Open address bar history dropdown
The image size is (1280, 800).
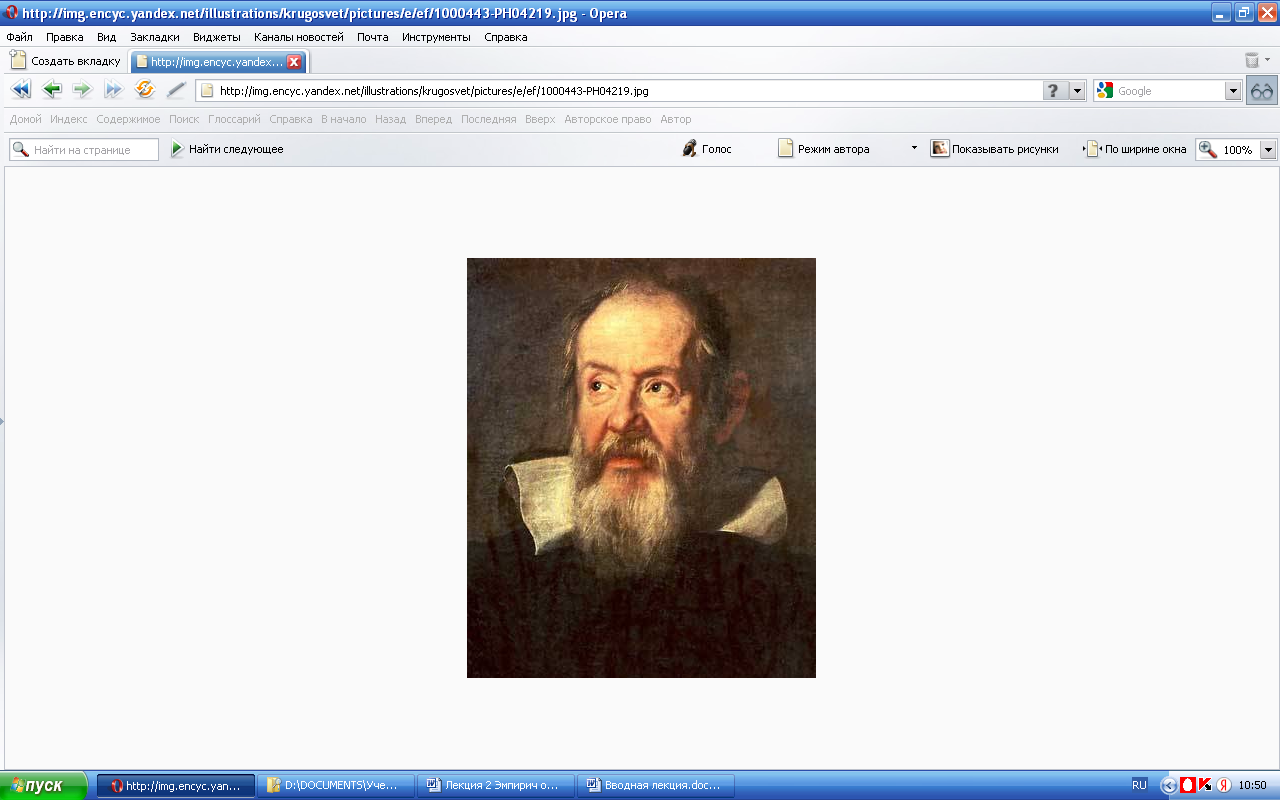pyautogui.click(x=1077, y=91)
